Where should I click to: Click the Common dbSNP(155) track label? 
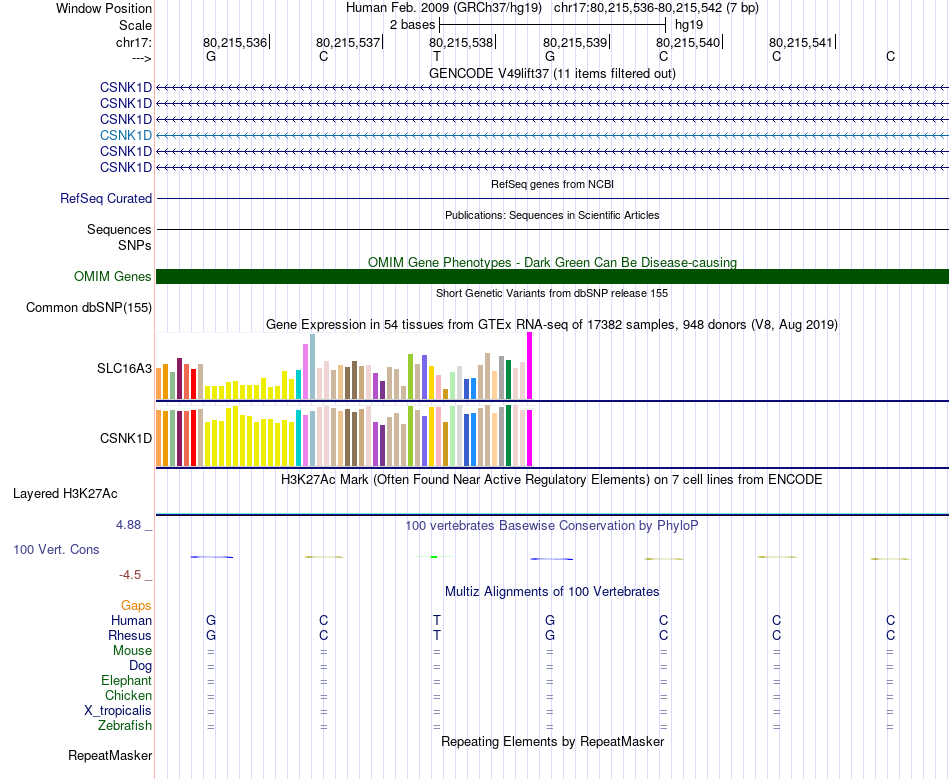89,307
